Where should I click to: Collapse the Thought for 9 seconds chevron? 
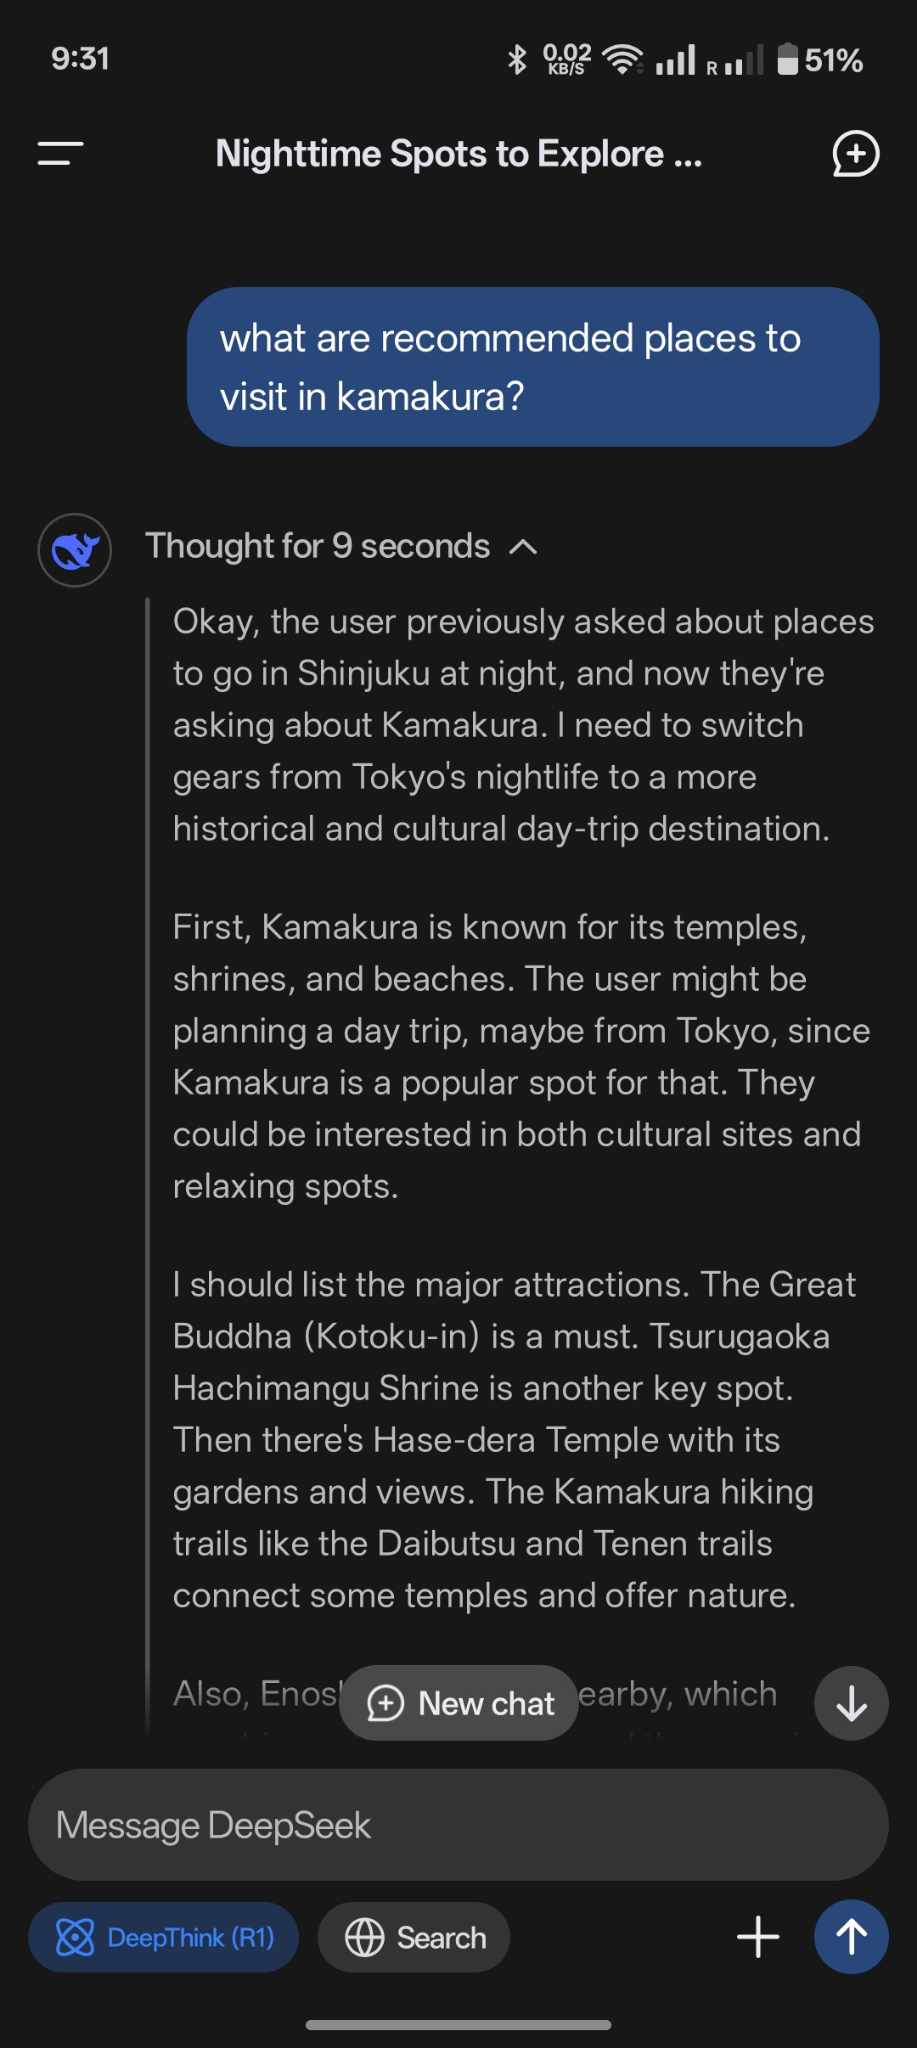tap(523, 547)
